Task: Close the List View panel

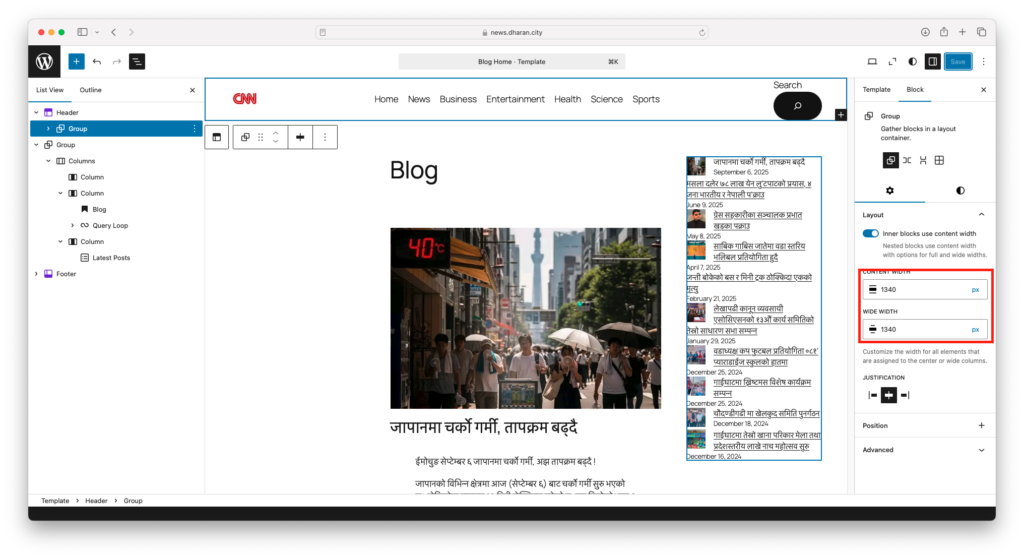Action: point(192,90)
